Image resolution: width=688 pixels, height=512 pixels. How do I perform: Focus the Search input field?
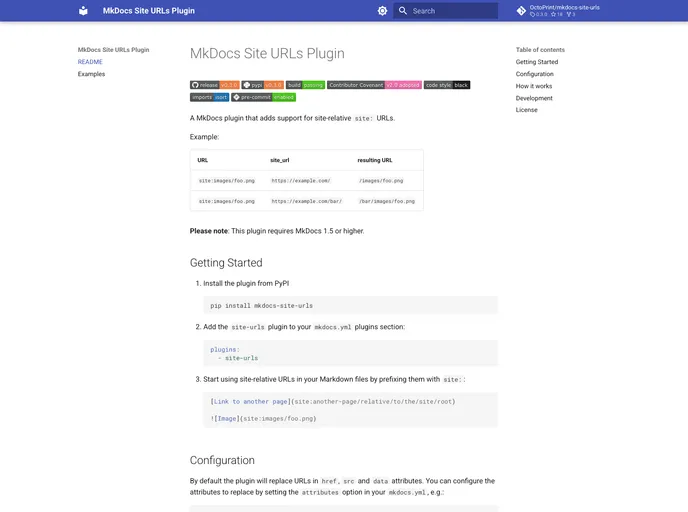pos(445,11)
